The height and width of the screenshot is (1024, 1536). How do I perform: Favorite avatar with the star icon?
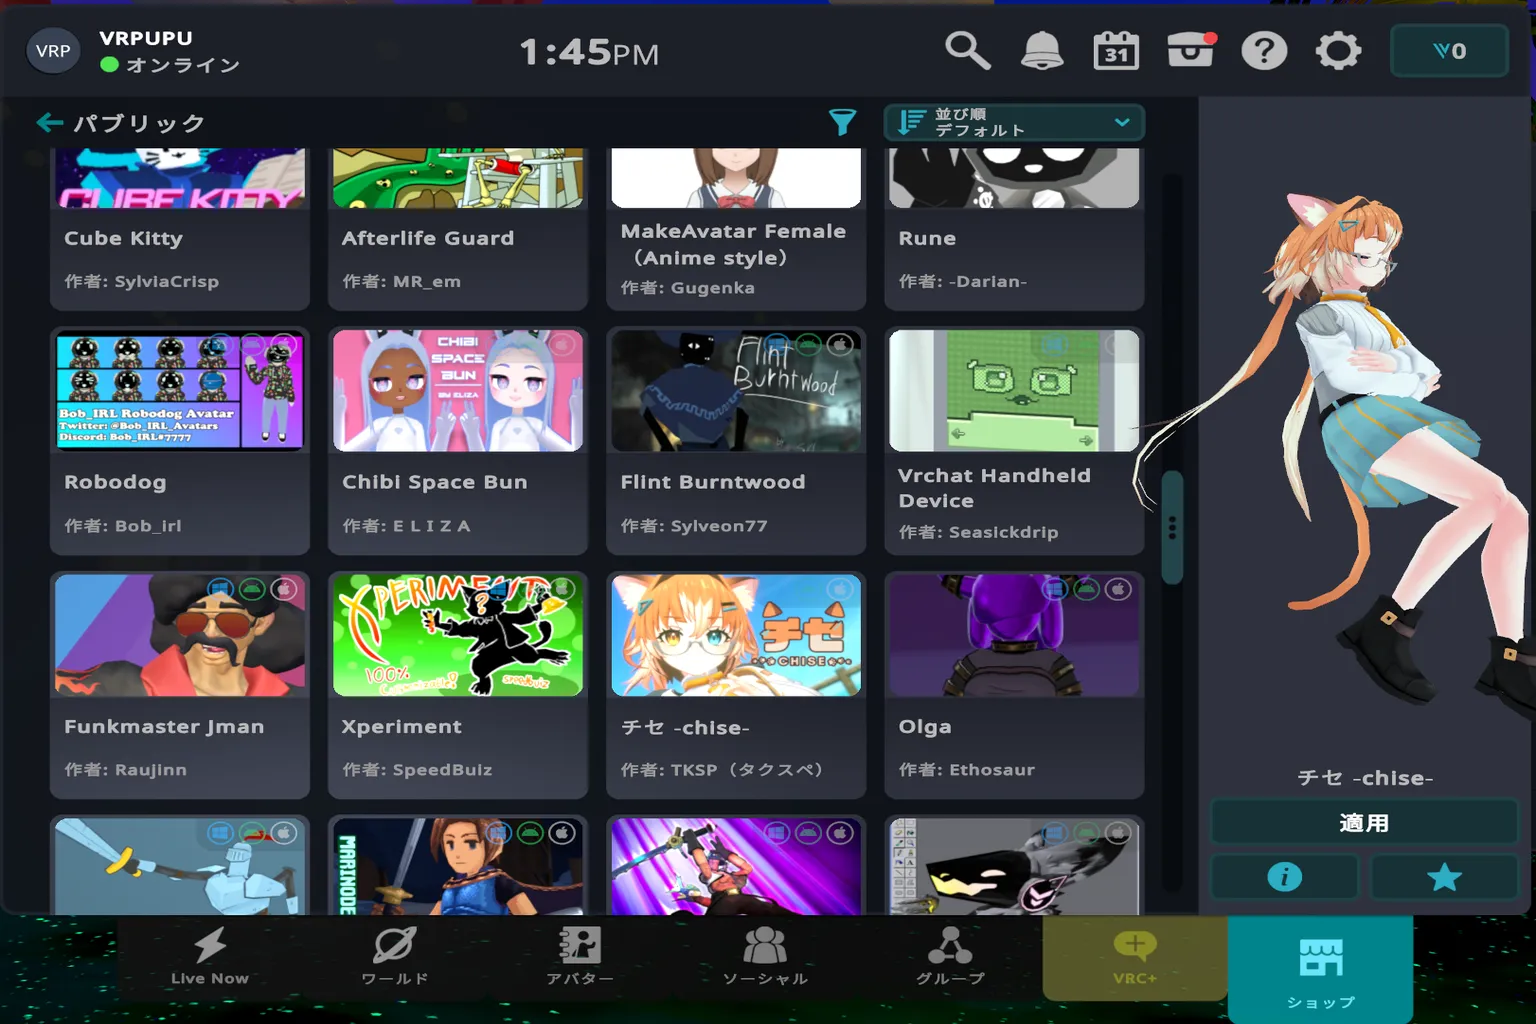[1444, 877]
